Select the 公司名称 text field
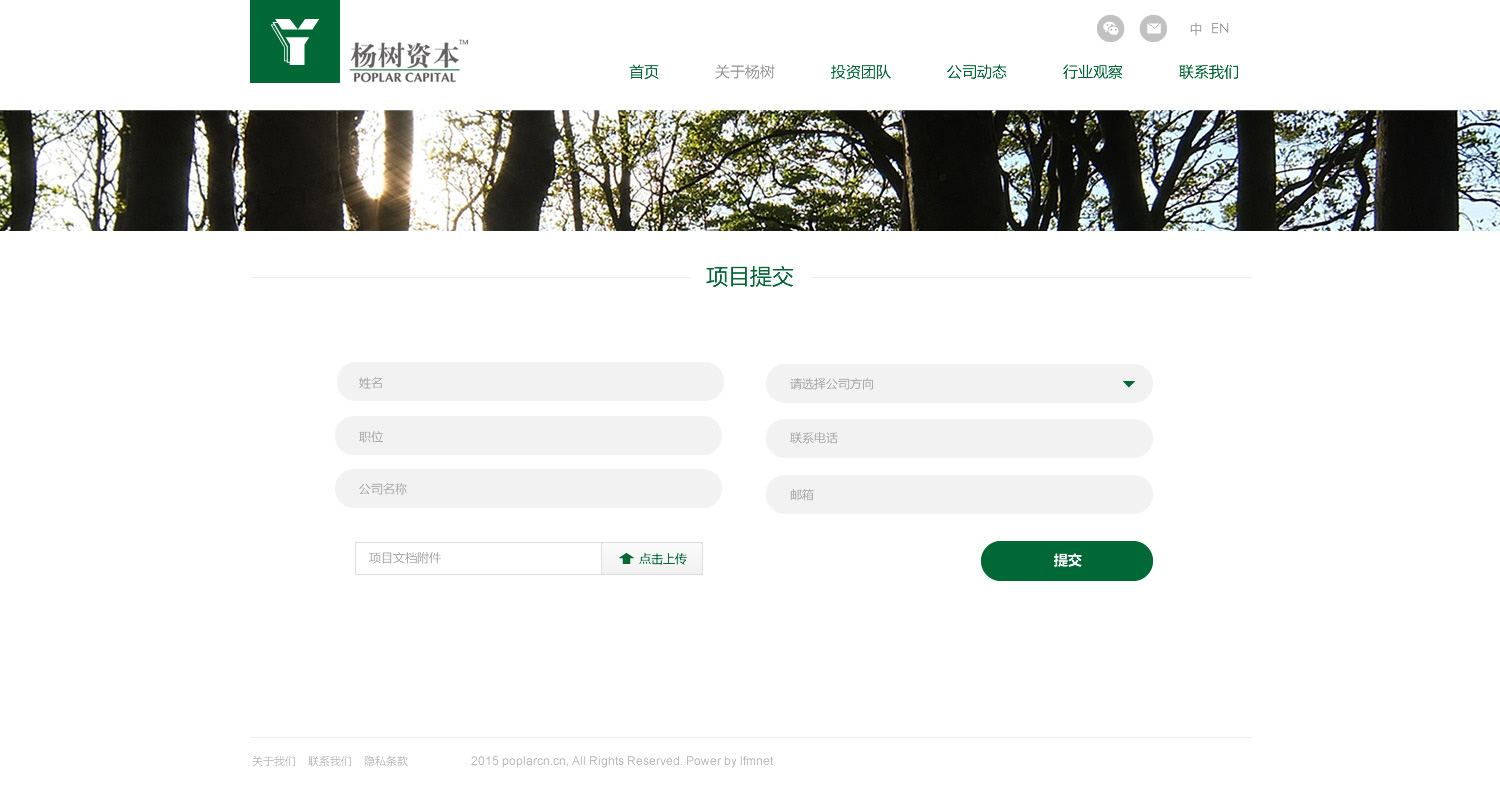Image resolution: width=1500 pixels, height=796 pixels. [528, 489]
